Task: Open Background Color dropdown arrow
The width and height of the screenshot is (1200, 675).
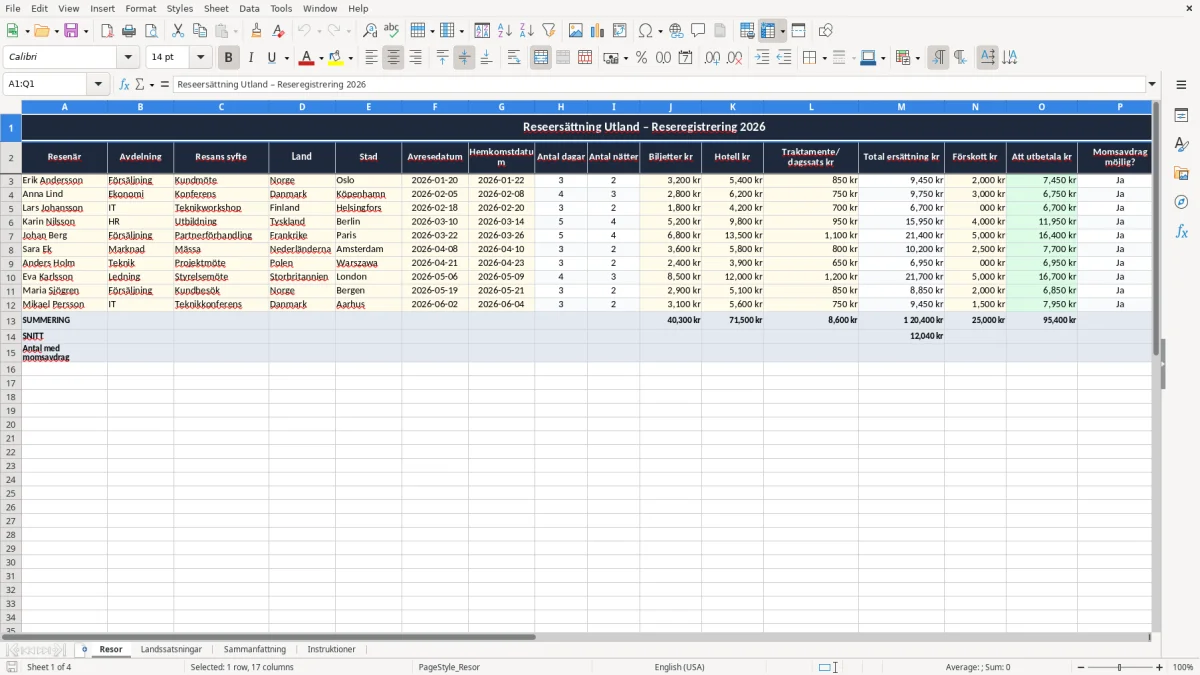Action: point(350,58)
